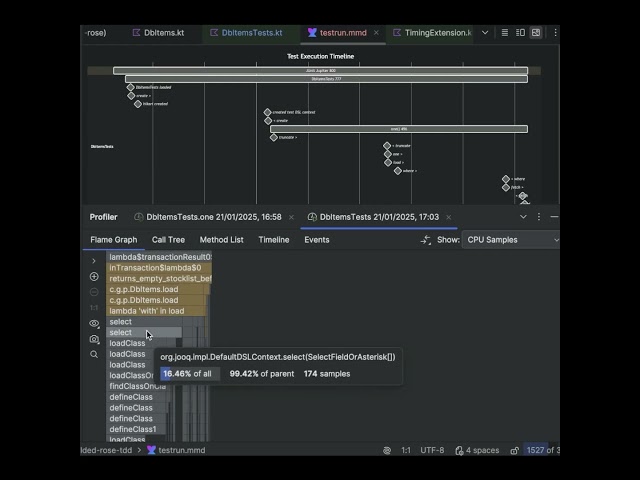This screenshot has width=640, height=480.
Task: Capture a flame graph image with camera icon
Action: coord(94,339)
